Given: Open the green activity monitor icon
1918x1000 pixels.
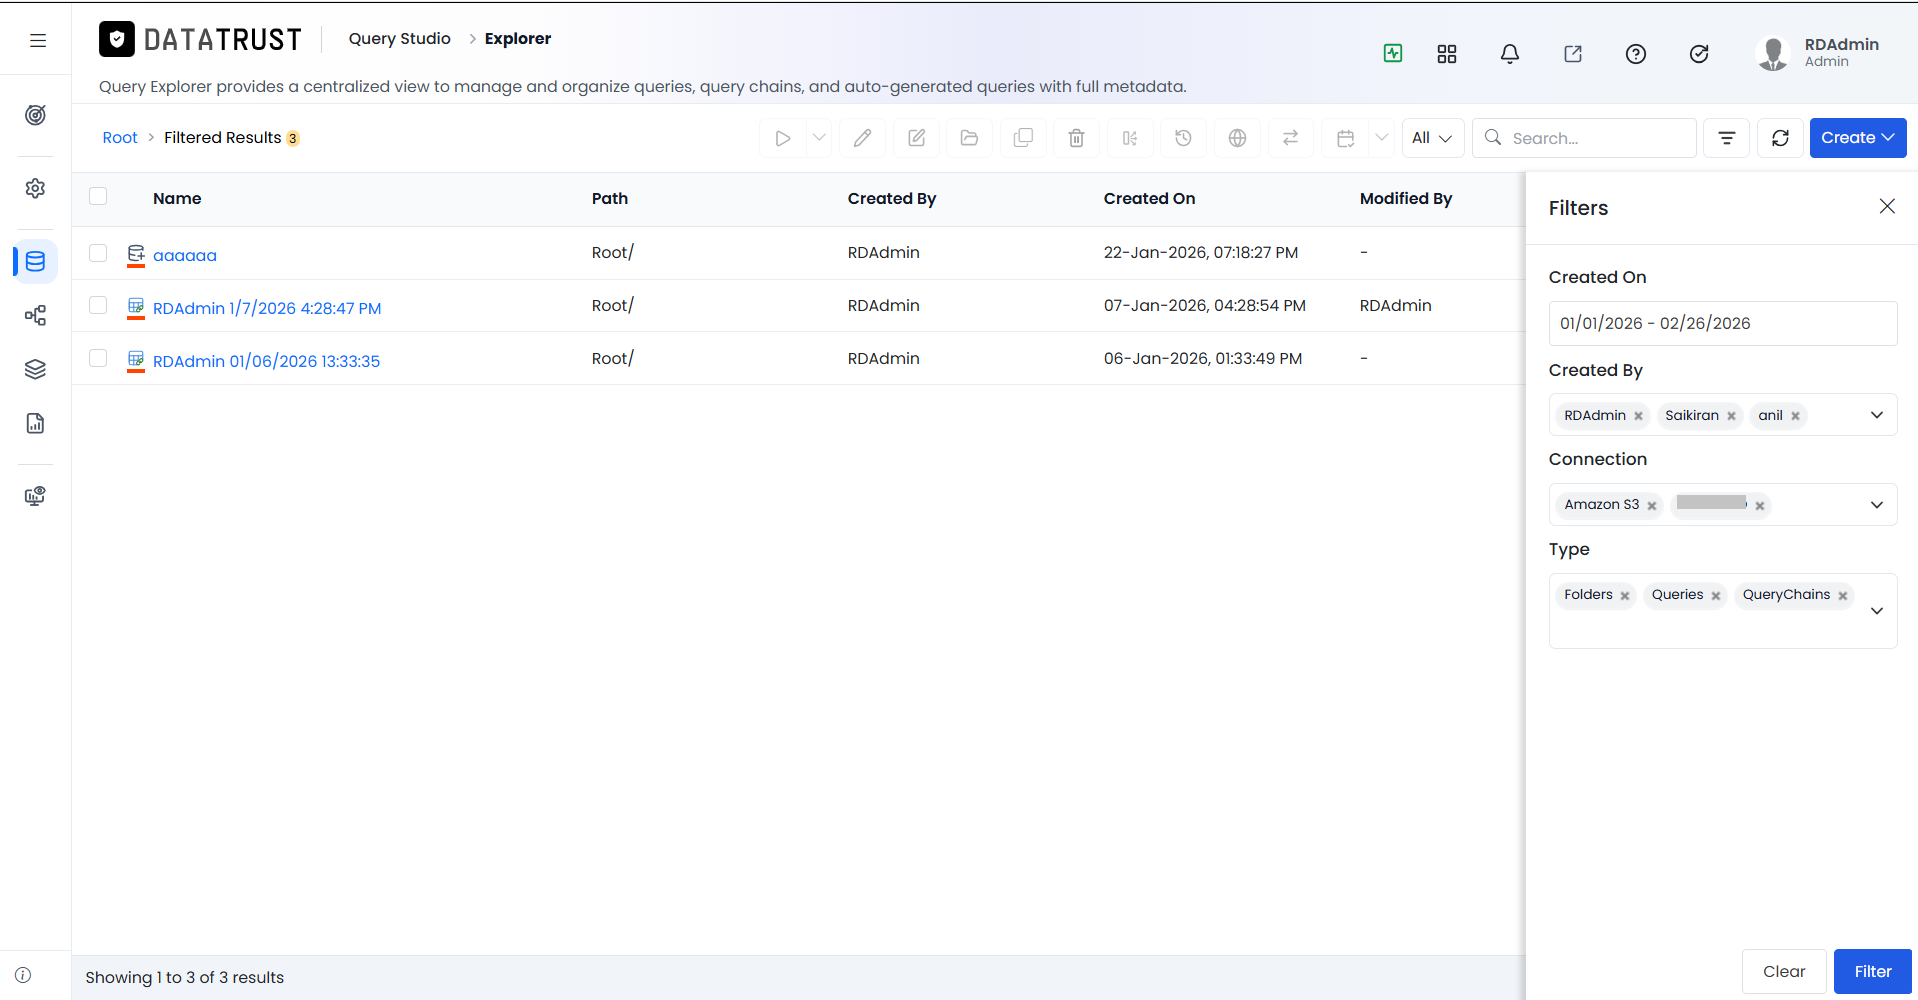Looking at the screenshot, I should pyautogui.click(x=1393, y=53).
